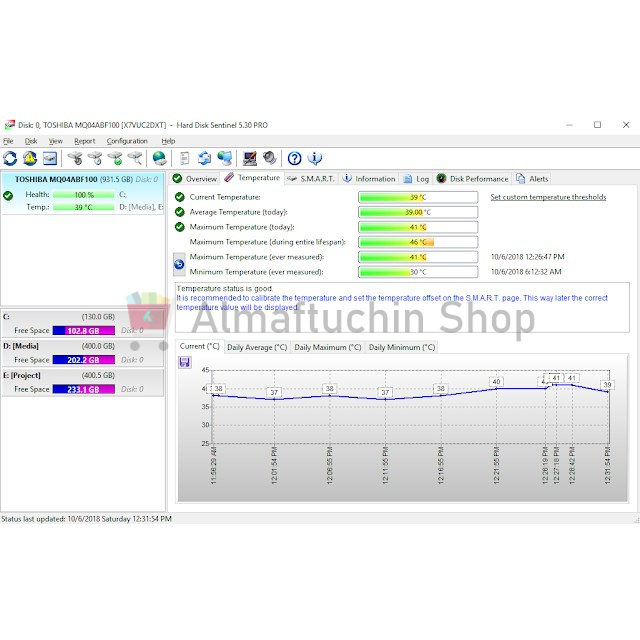This screenshot has height=640, width=640.
Task: Click the globe icon in the toolbar
Action: (x=159, y=158)
